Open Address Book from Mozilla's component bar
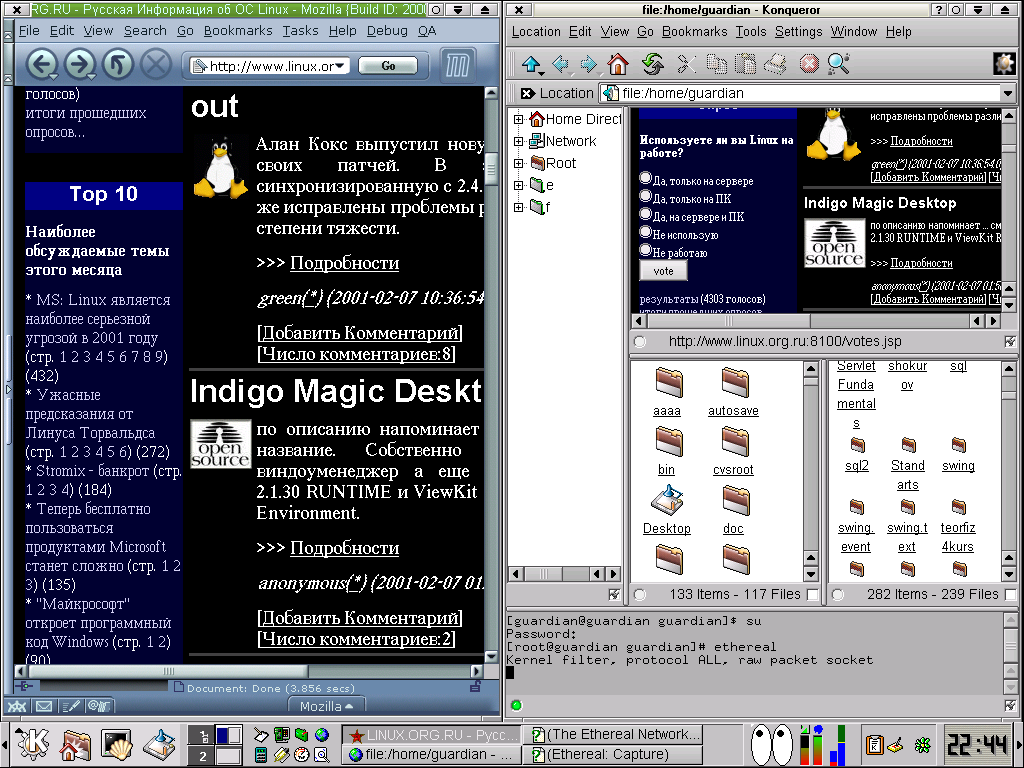Screen dimensions: 1024x768 99,706
